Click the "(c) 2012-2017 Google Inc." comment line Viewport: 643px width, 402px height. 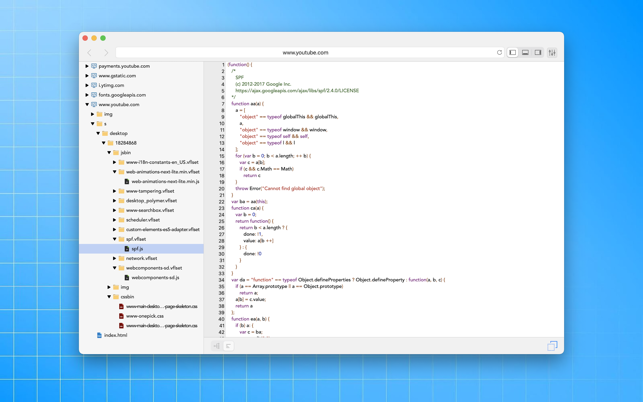coord(263,84)
